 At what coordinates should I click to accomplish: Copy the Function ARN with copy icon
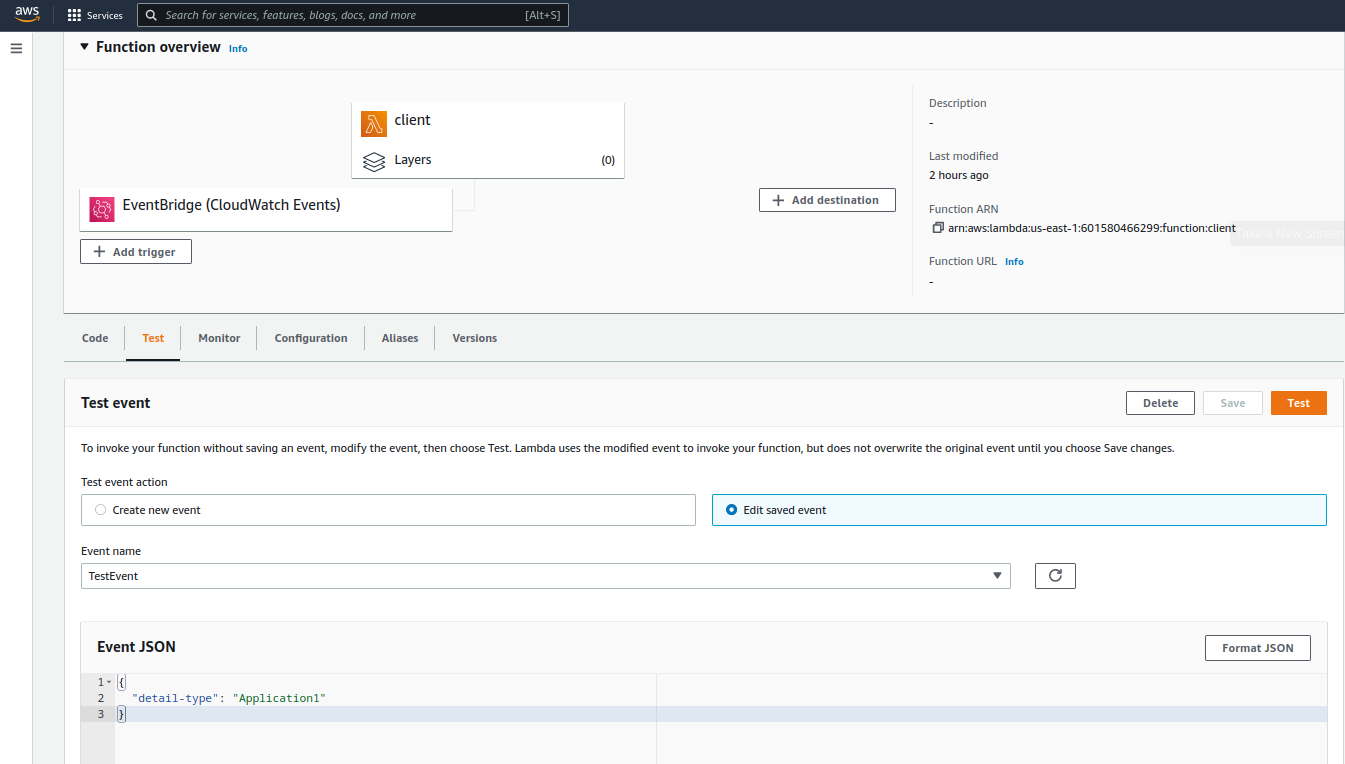point(937,228)
